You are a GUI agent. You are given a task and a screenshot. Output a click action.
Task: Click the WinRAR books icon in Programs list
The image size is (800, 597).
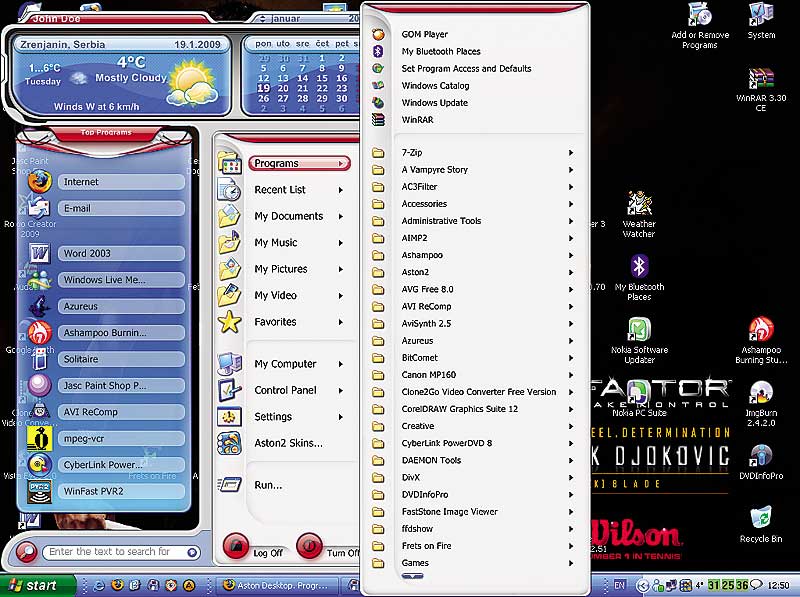click(x=378, y=120)
